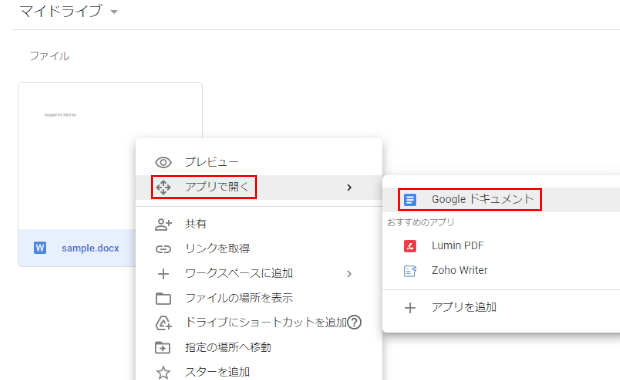Viewport: 620px width, 380px height.
Task: Select ドライブにショートカットを追加 entry
Action: (x=259, y=323)
